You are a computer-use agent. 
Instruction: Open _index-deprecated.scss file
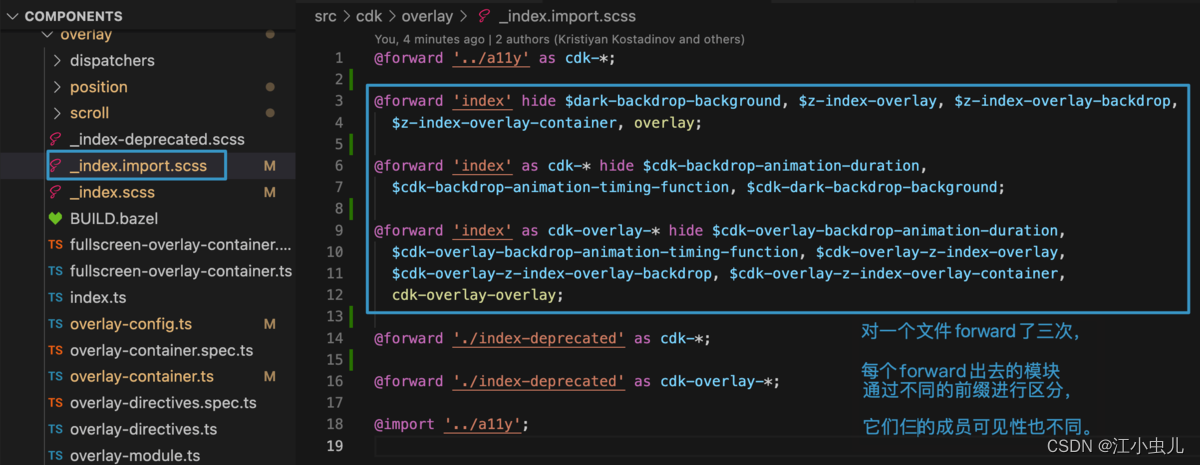coord(157,139)
